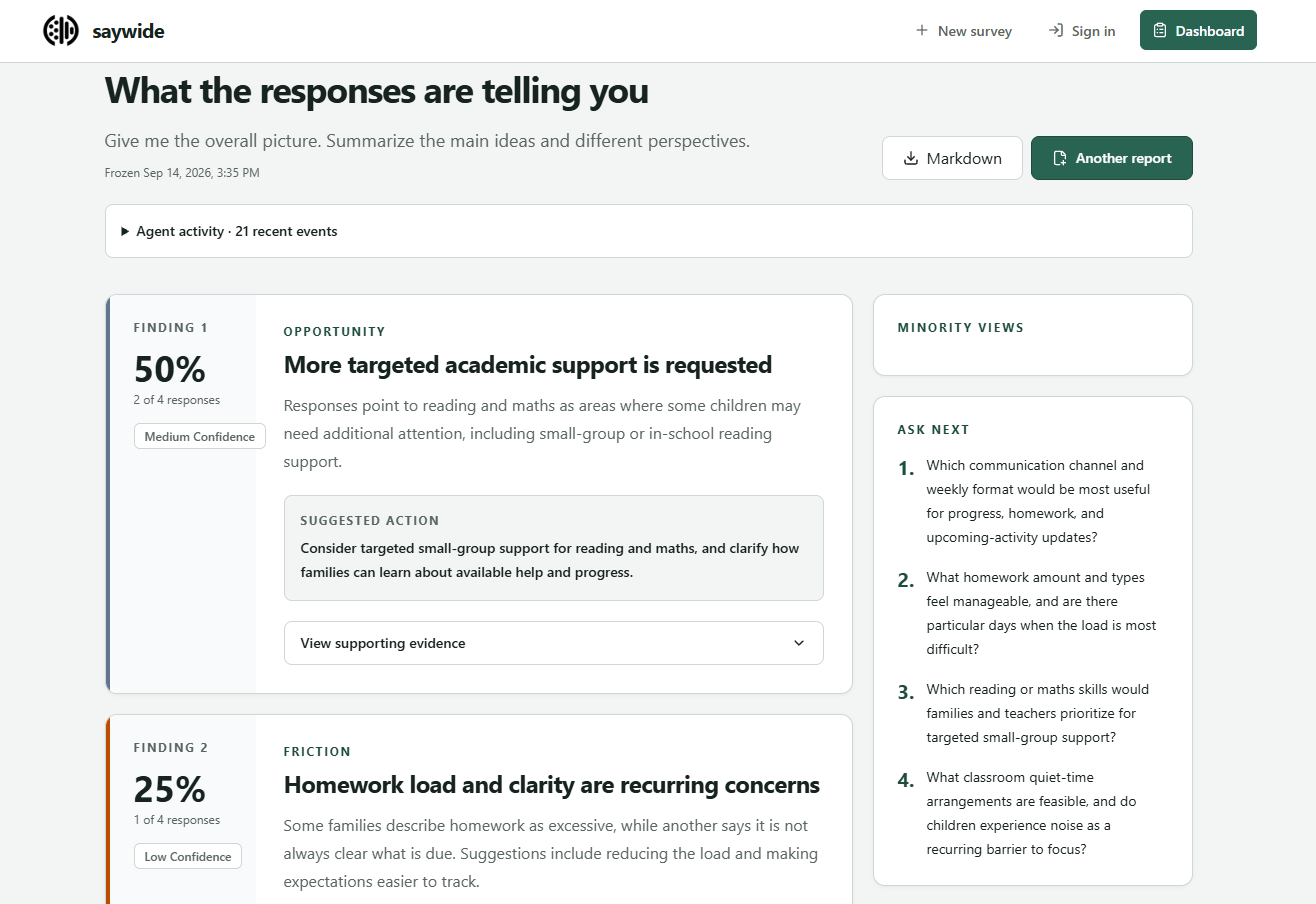Click Ask Next question 2 about homework amount

pyautogui.click(x=1041, y=613)
